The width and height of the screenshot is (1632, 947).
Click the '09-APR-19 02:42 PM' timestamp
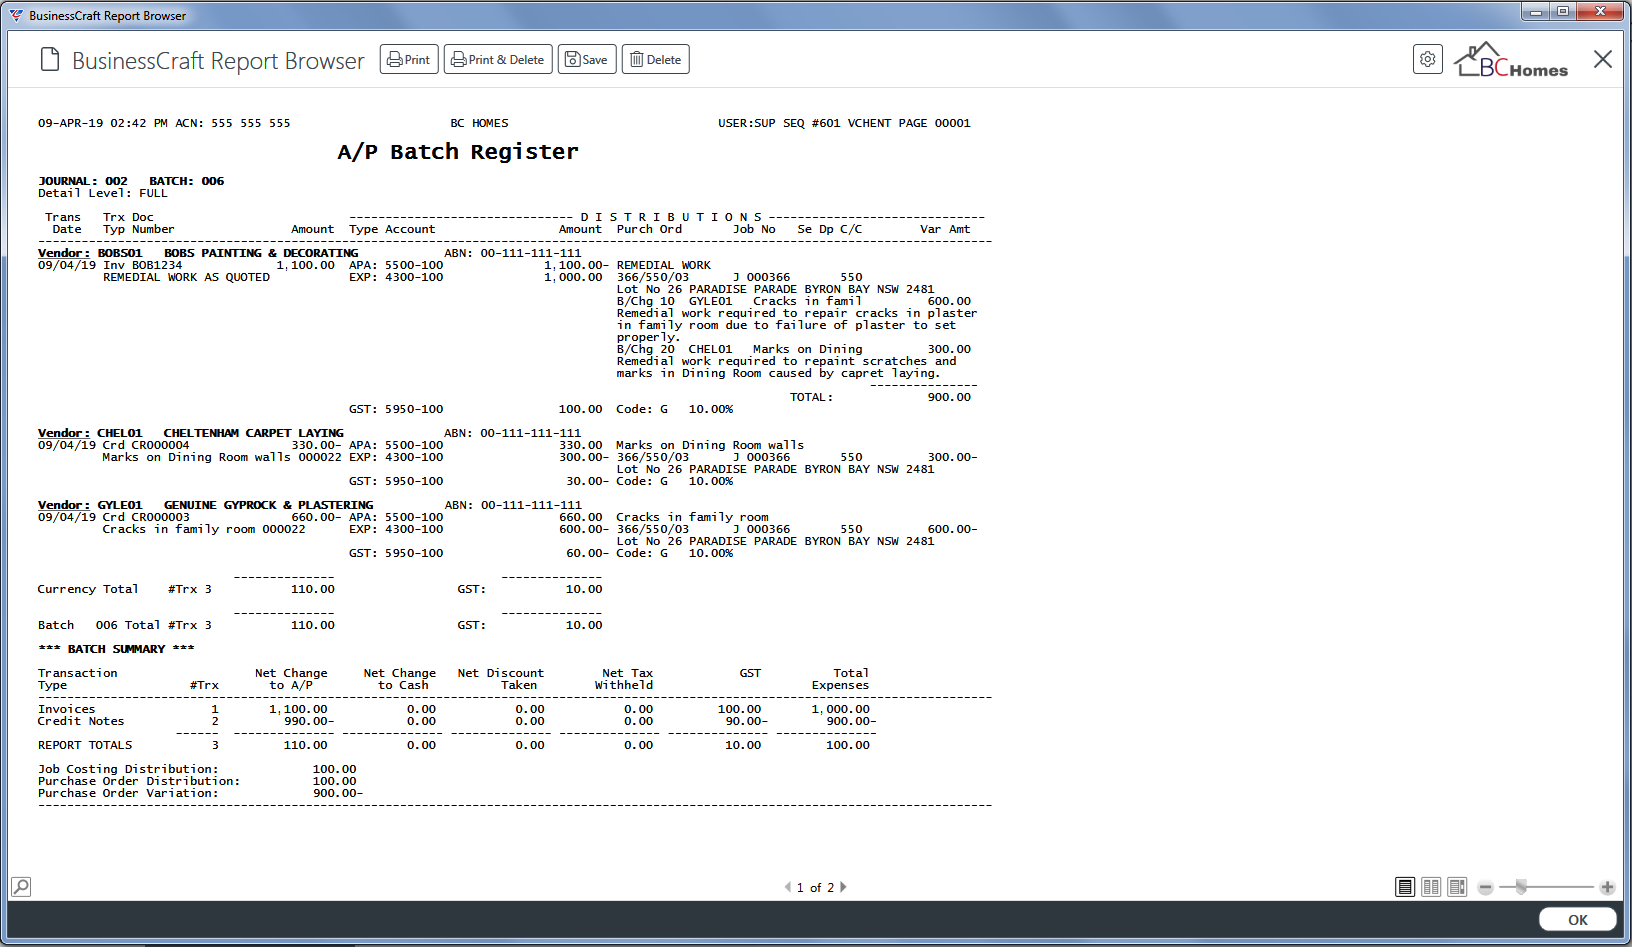pos(103,123)
